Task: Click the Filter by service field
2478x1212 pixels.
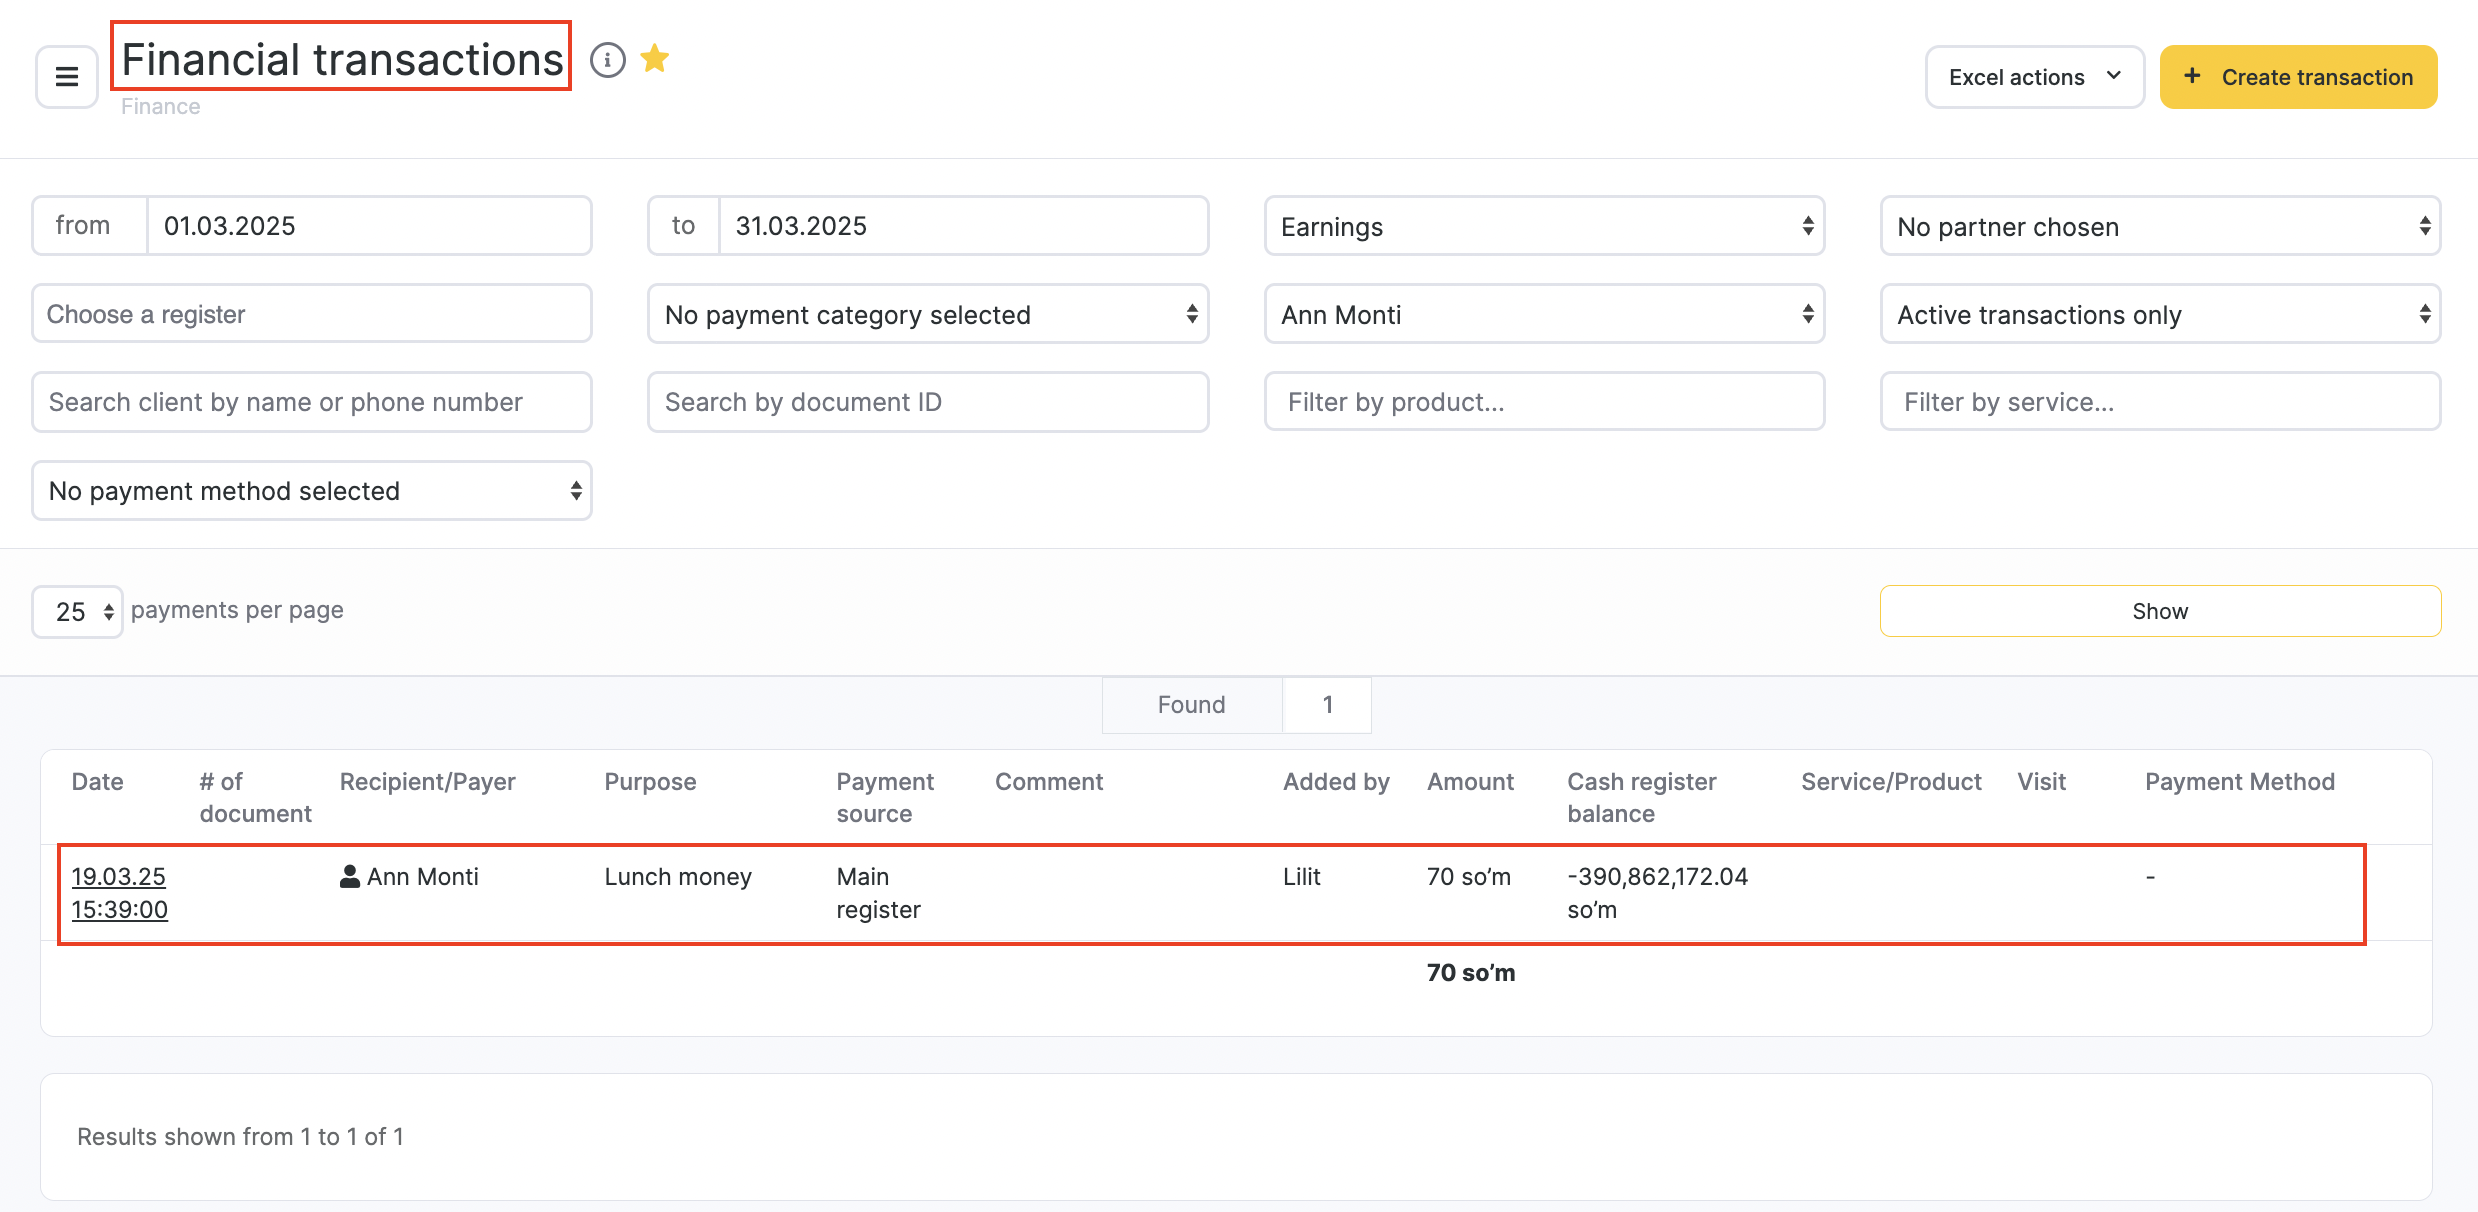Action: [2160, 402]
